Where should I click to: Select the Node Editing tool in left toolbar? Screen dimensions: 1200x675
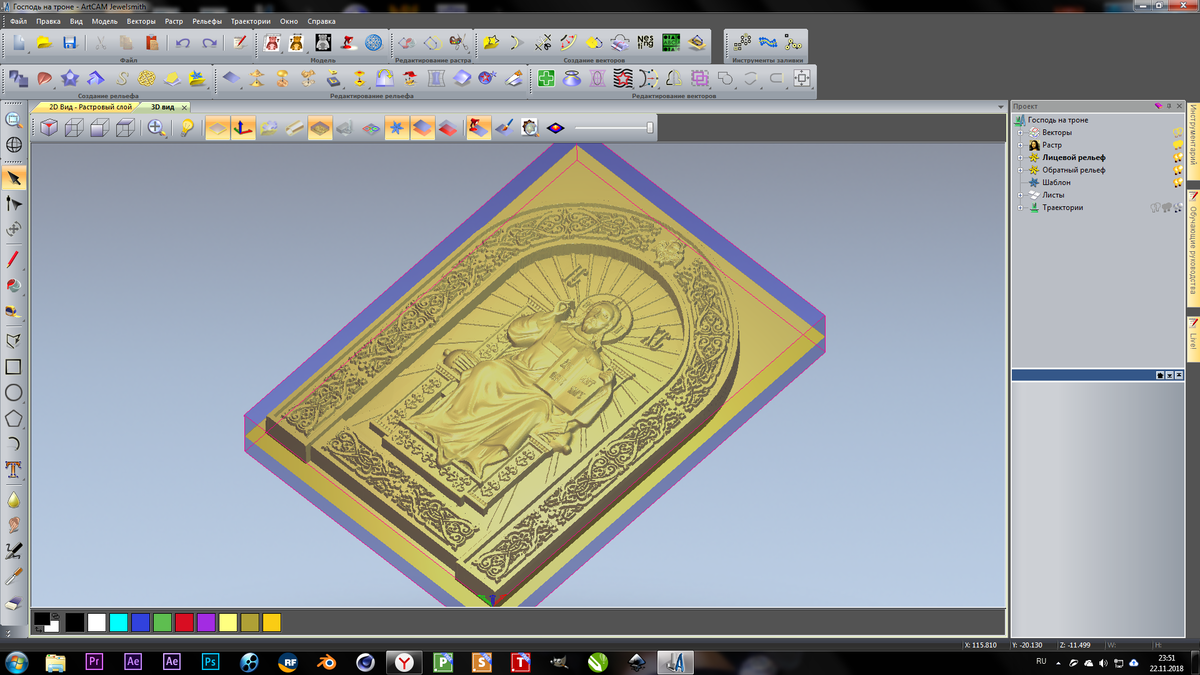[14, 203]
